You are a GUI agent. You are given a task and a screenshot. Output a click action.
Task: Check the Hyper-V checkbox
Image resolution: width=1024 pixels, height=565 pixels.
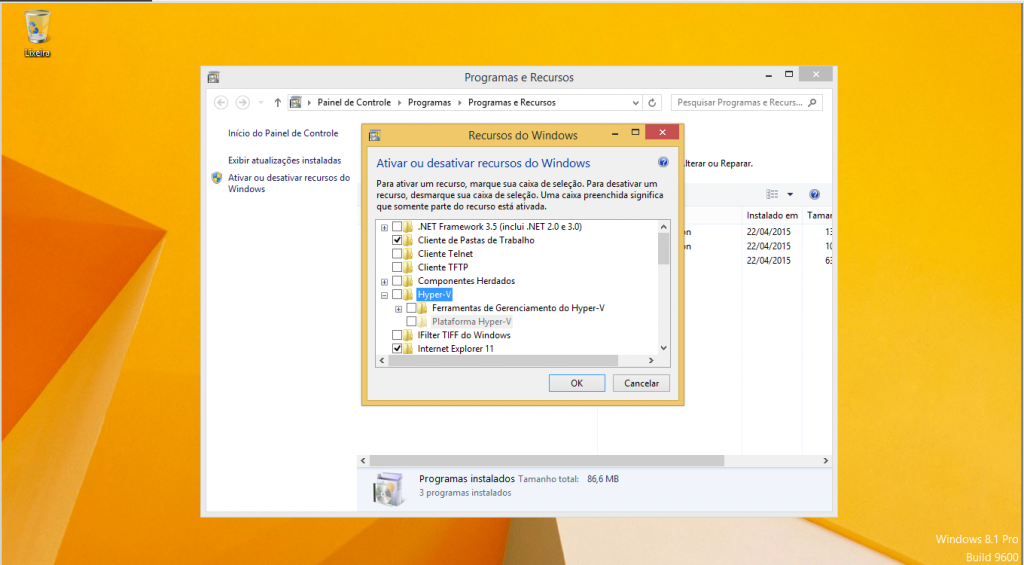(x=397, y=295)
